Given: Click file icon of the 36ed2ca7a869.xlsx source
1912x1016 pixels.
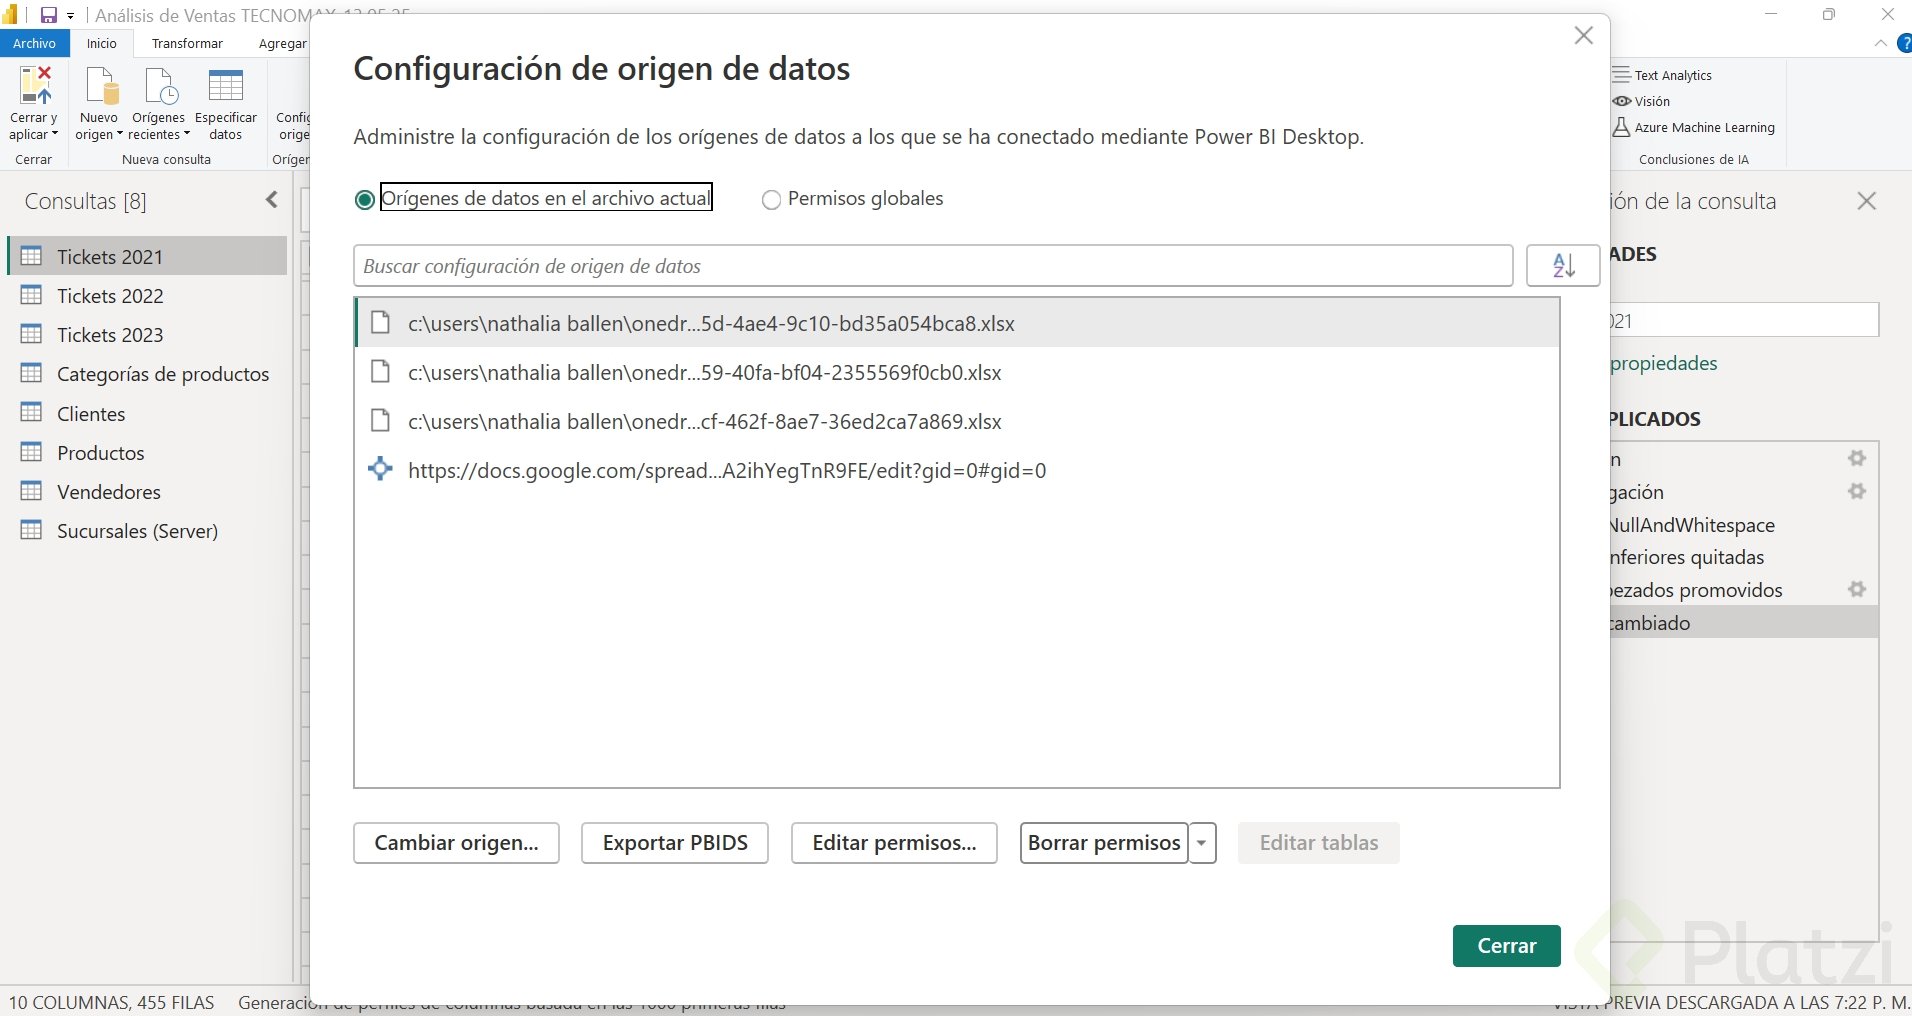Looking at the screenshot, I should coord(380,421).
